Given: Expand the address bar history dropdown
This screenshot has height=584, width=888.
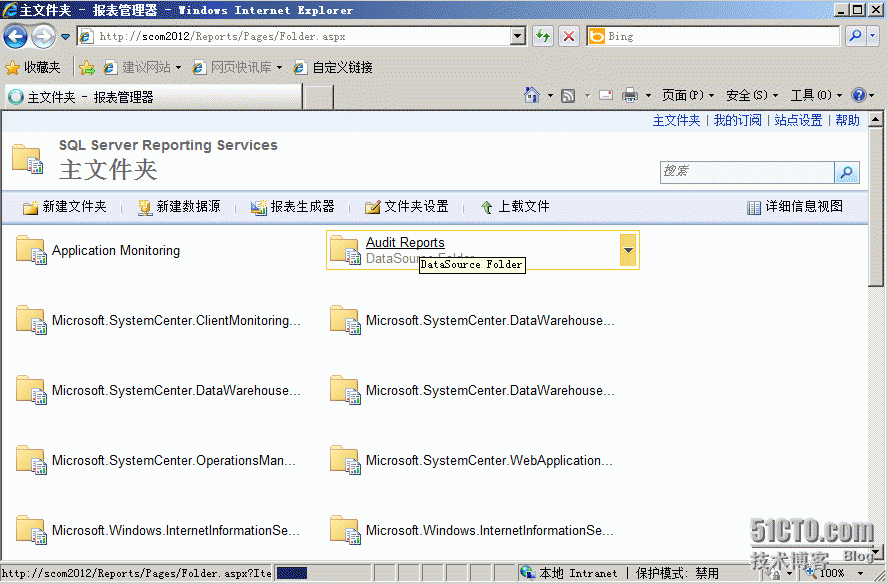Looking at the screenshot, I should (518, 36).
